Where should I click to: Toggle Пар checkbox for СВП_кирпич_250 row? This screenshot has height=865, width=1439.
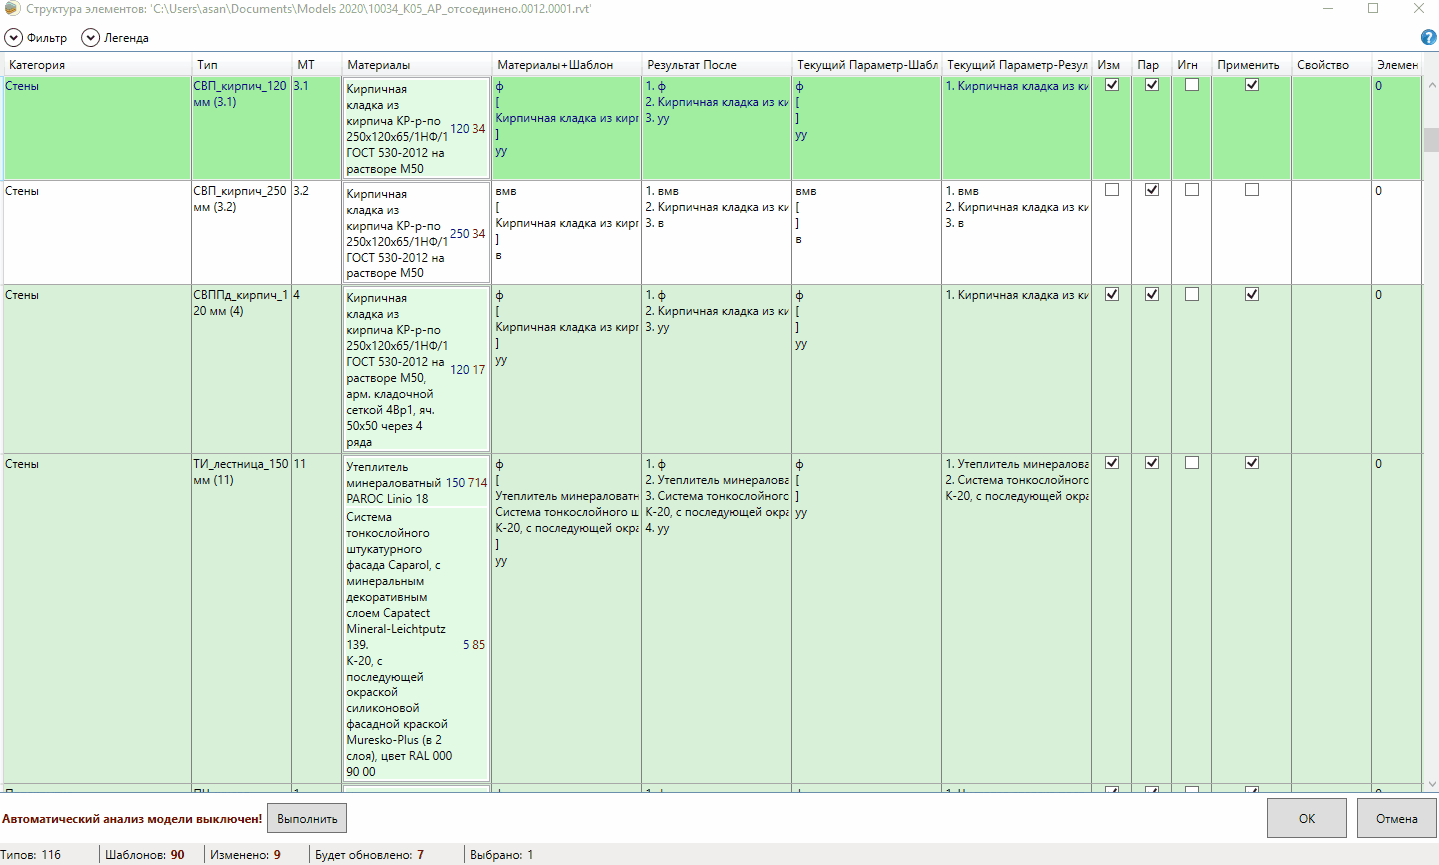tap(1152, 190)
